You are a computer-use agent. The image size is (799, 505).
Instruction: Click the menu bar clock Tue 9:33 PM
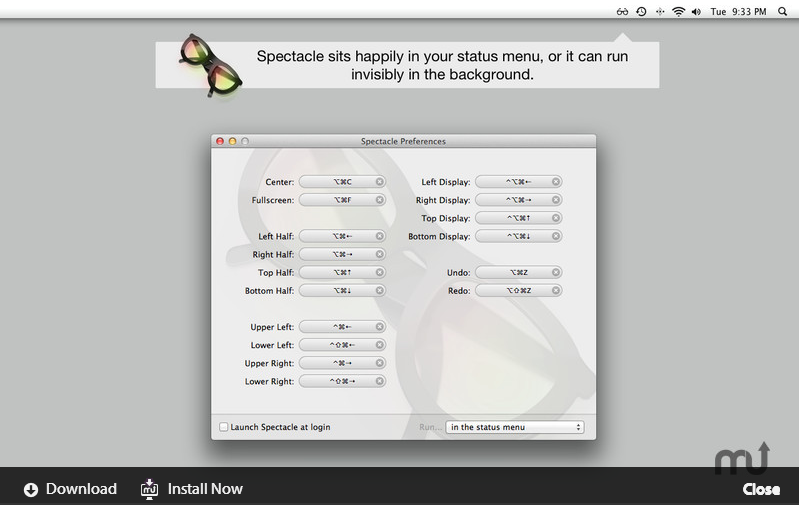click(x=738, y=12)
